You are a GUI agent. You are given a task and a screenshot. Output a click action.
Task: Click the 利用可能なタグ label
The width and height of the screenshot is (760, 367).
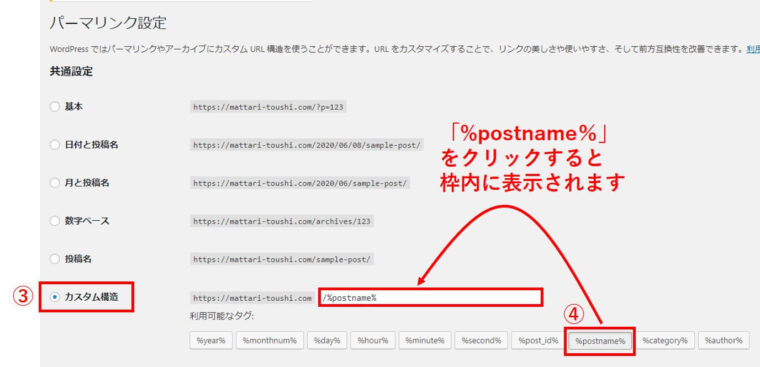pos(222,317)
